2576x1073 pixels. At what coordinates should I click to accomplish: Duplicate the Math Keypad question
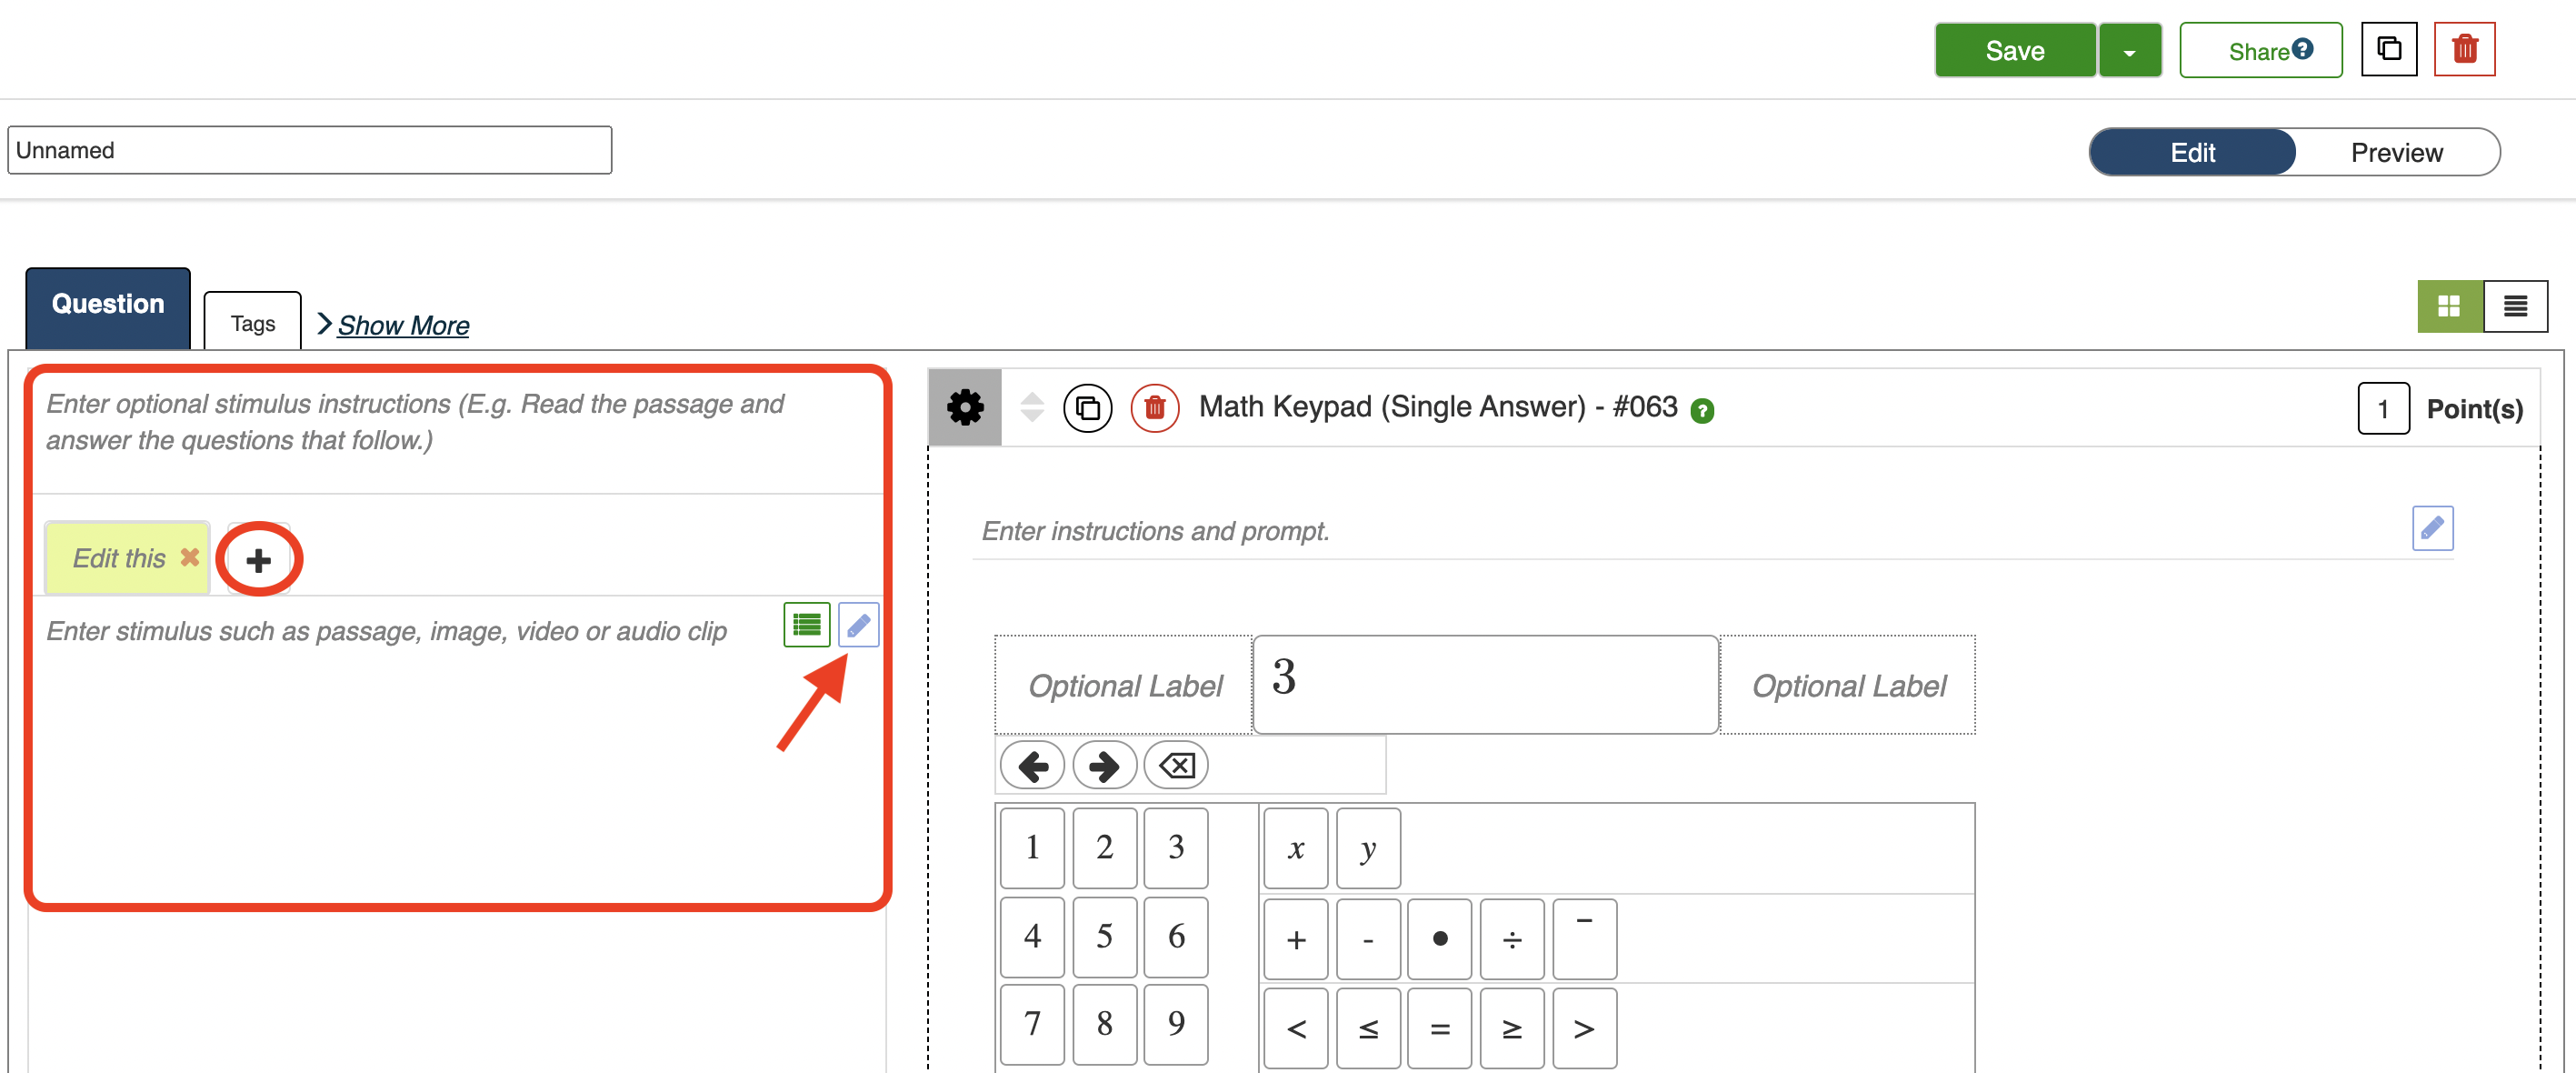click(1087, 408)
